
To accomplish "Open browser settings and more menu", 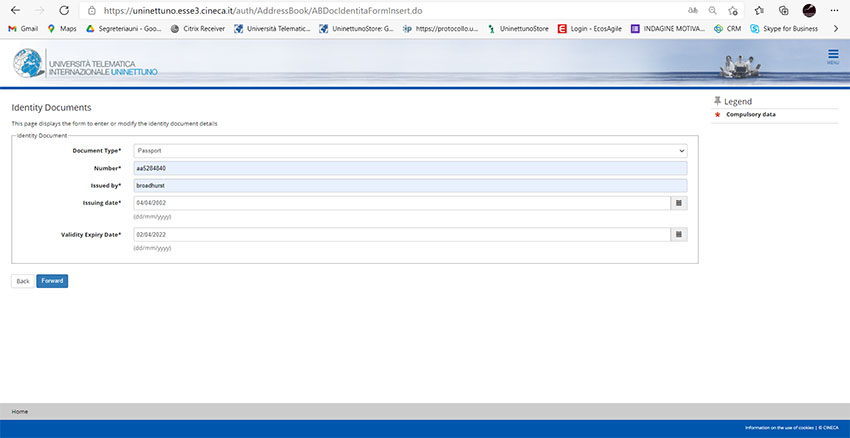I will coord(834,10).
